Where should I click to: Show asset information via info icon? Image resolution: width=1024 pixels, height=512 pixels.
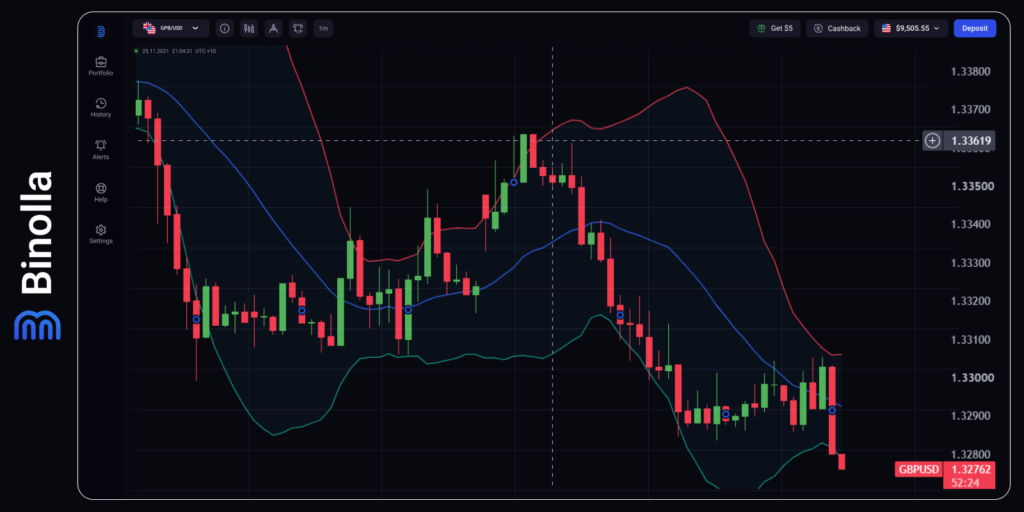[x=225, y=28]
